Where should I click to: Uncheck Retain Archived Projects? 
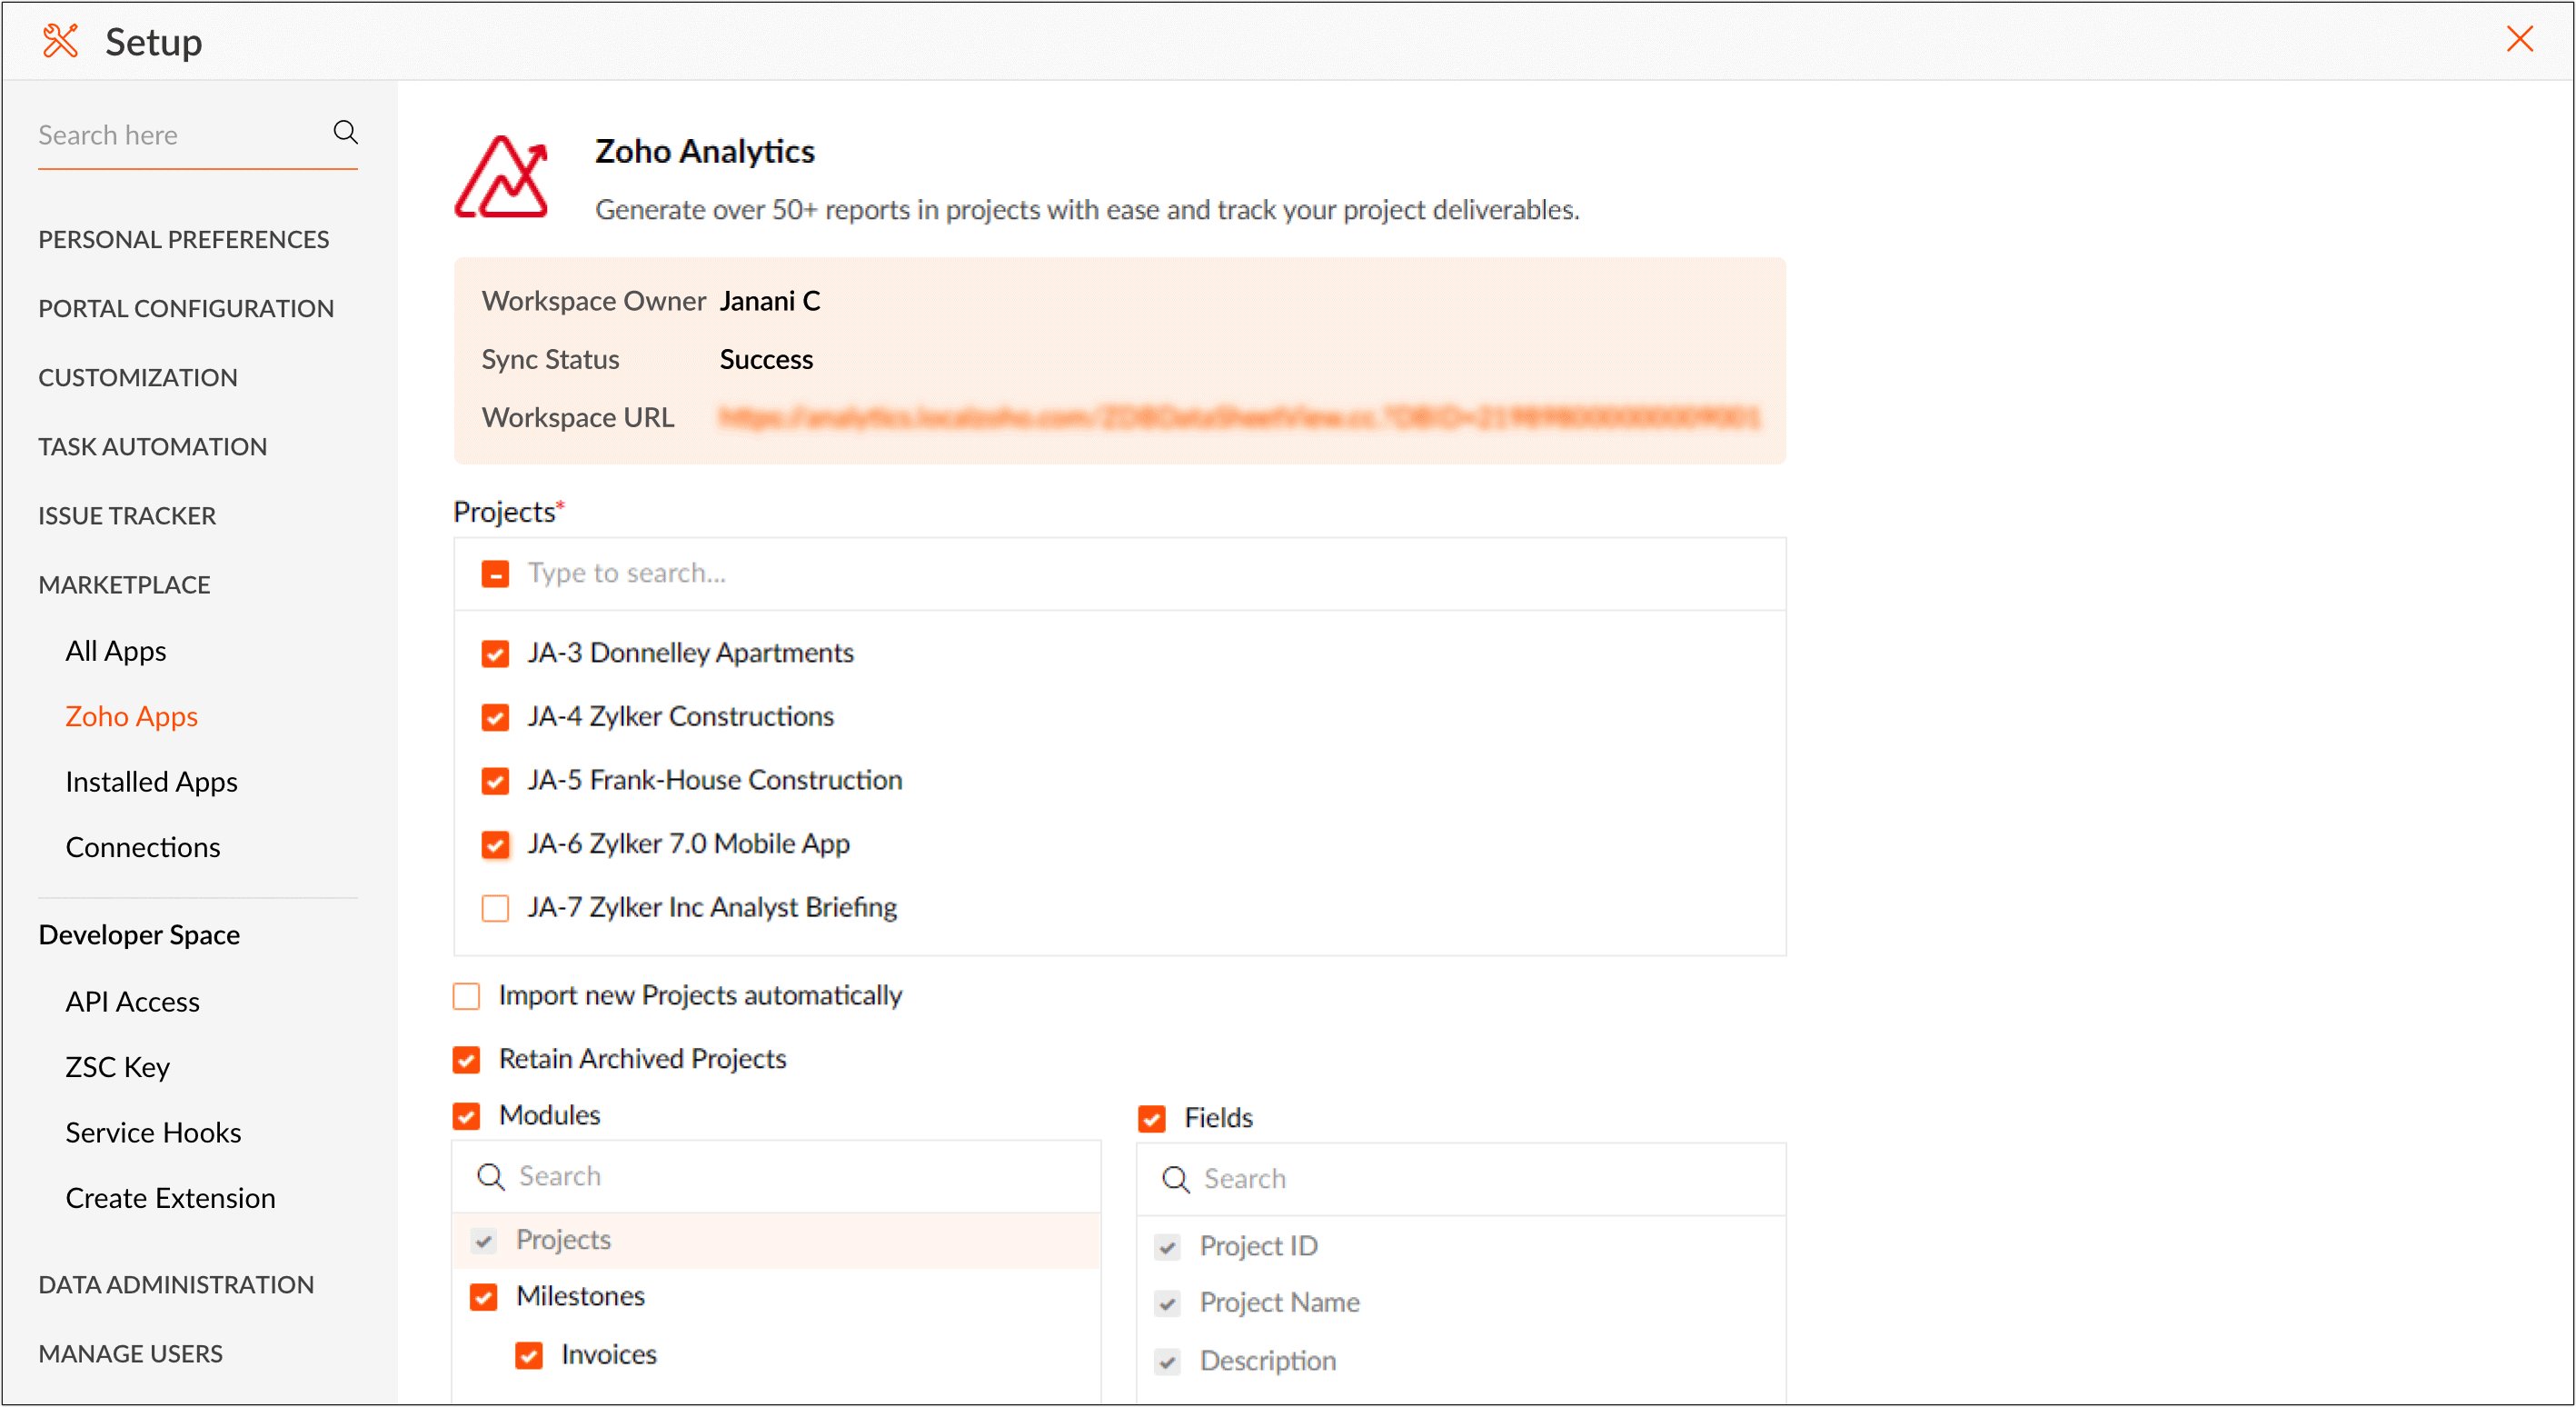tap(466, 1059)
